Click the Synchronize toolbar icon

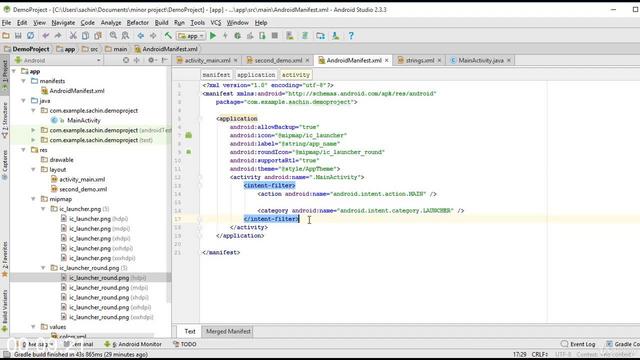31,36
